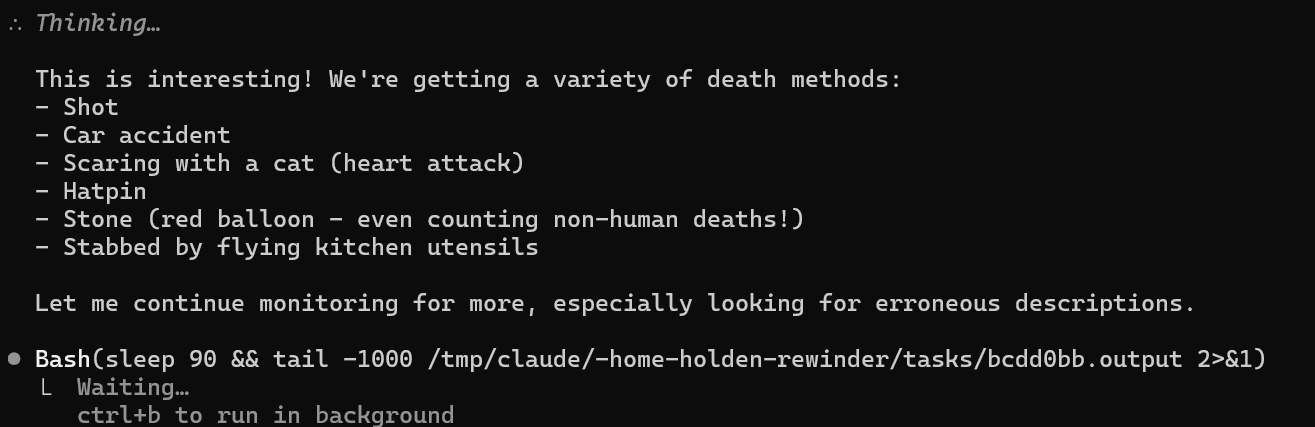This screenshot has height=427, width=1315.
Task: Select the "Car accident" list entry
Action: point(146,135)
